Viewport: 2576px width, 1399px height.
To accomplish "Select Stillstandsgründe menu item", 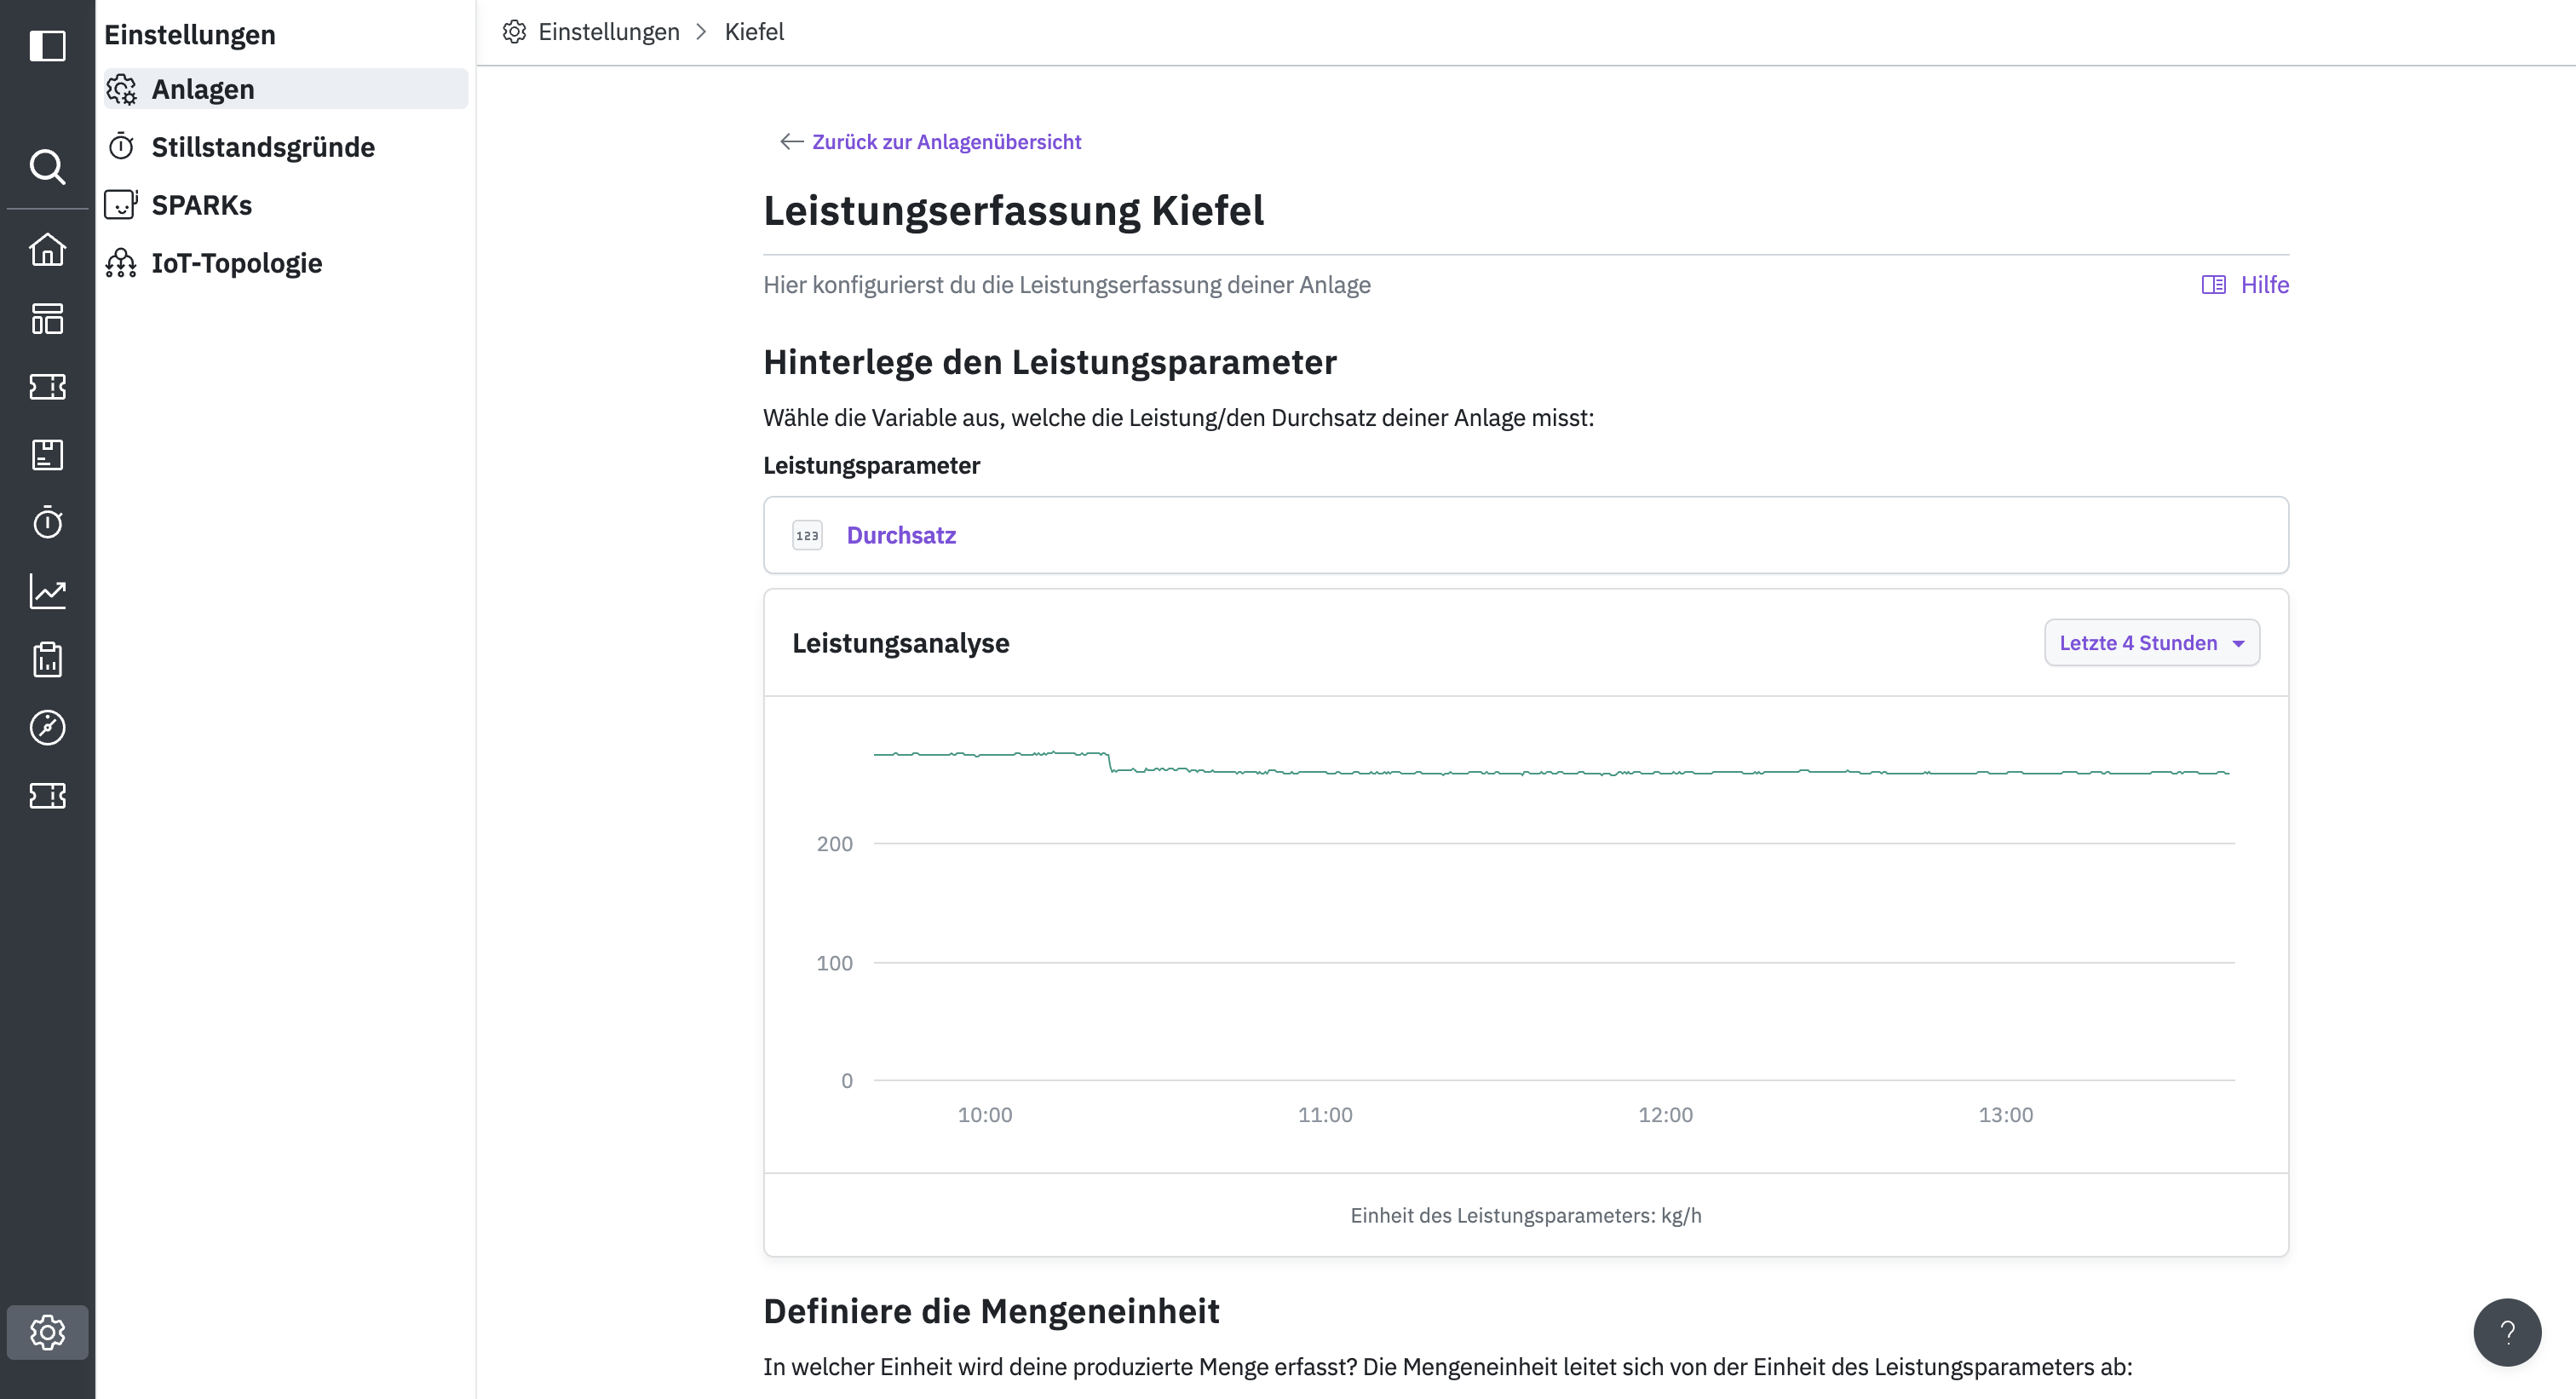I will [x=263, y=147].
